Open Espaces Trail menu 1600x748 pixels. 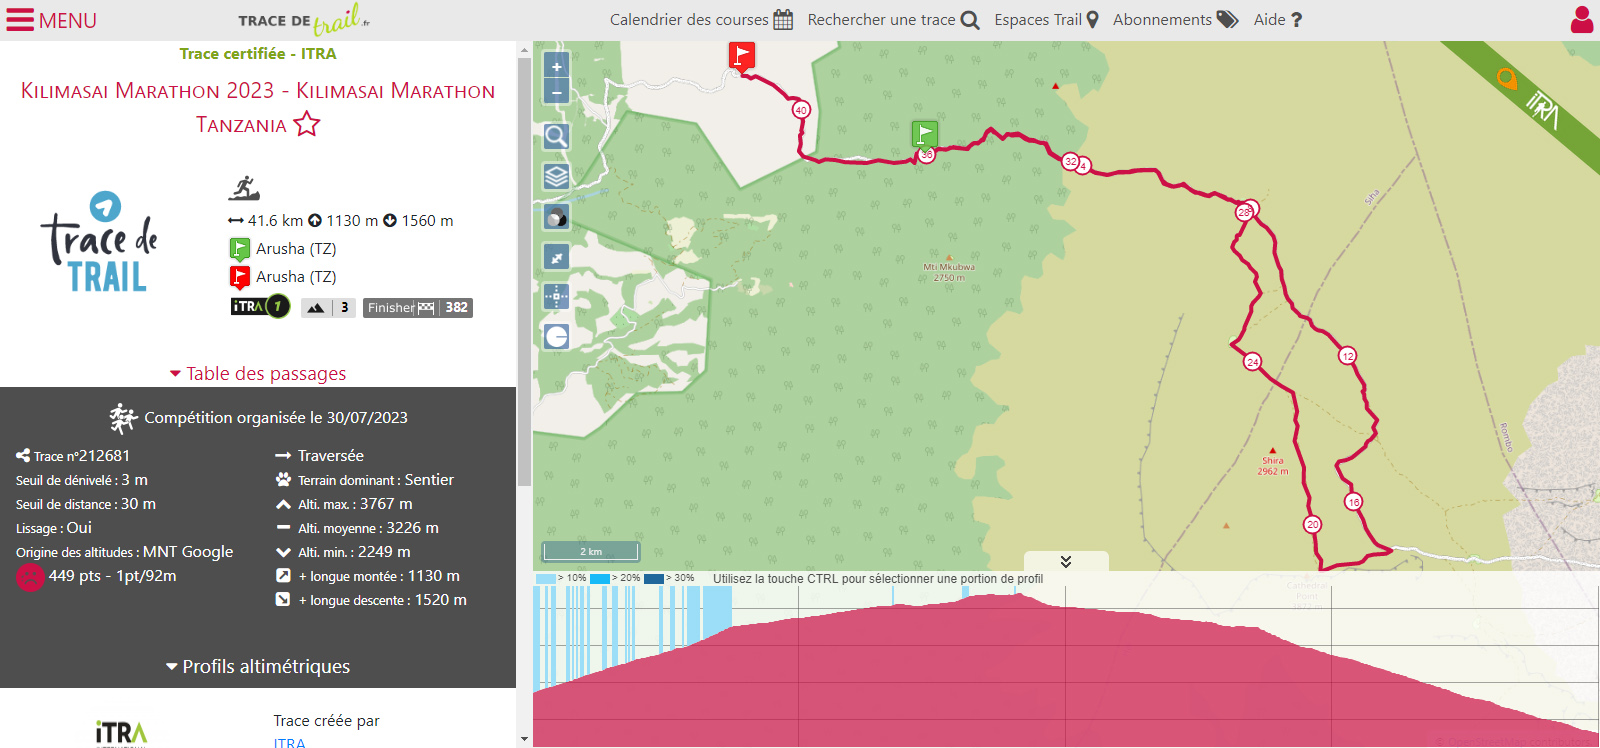(x=1046, y=20)
